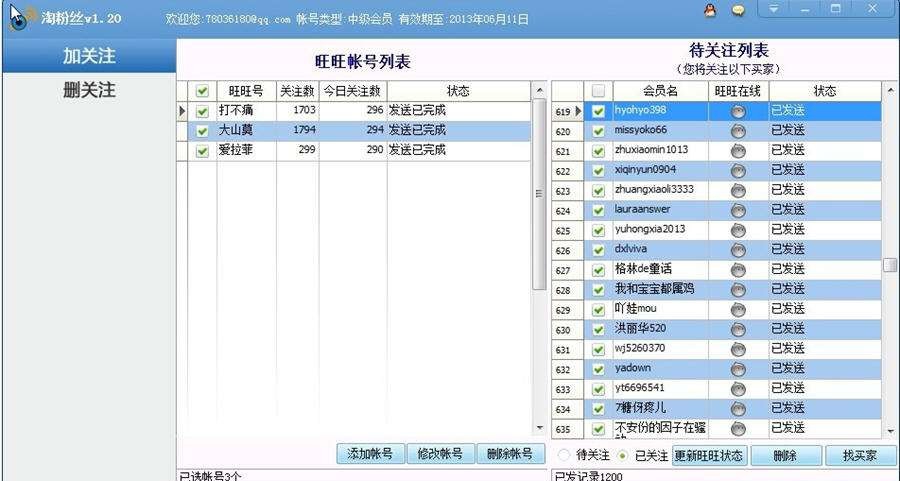The width and height of the screenshot is (900, 481).
Task: Click online status icon for xiqinyun0904
Action: 738,171
